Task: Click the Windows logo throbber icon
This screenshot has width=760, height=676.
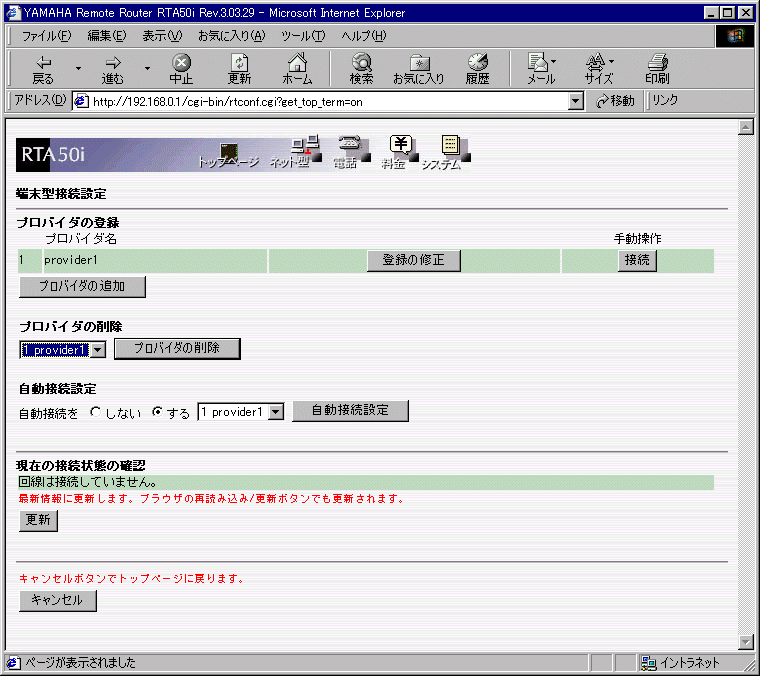Action: 735,36
